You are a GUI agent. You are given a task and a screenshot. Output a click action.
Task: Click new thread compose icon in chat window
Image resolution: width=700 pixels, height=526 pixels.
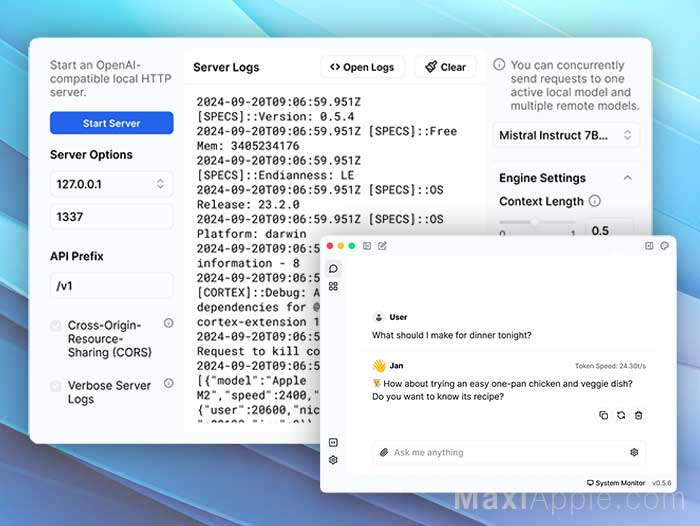382,246
